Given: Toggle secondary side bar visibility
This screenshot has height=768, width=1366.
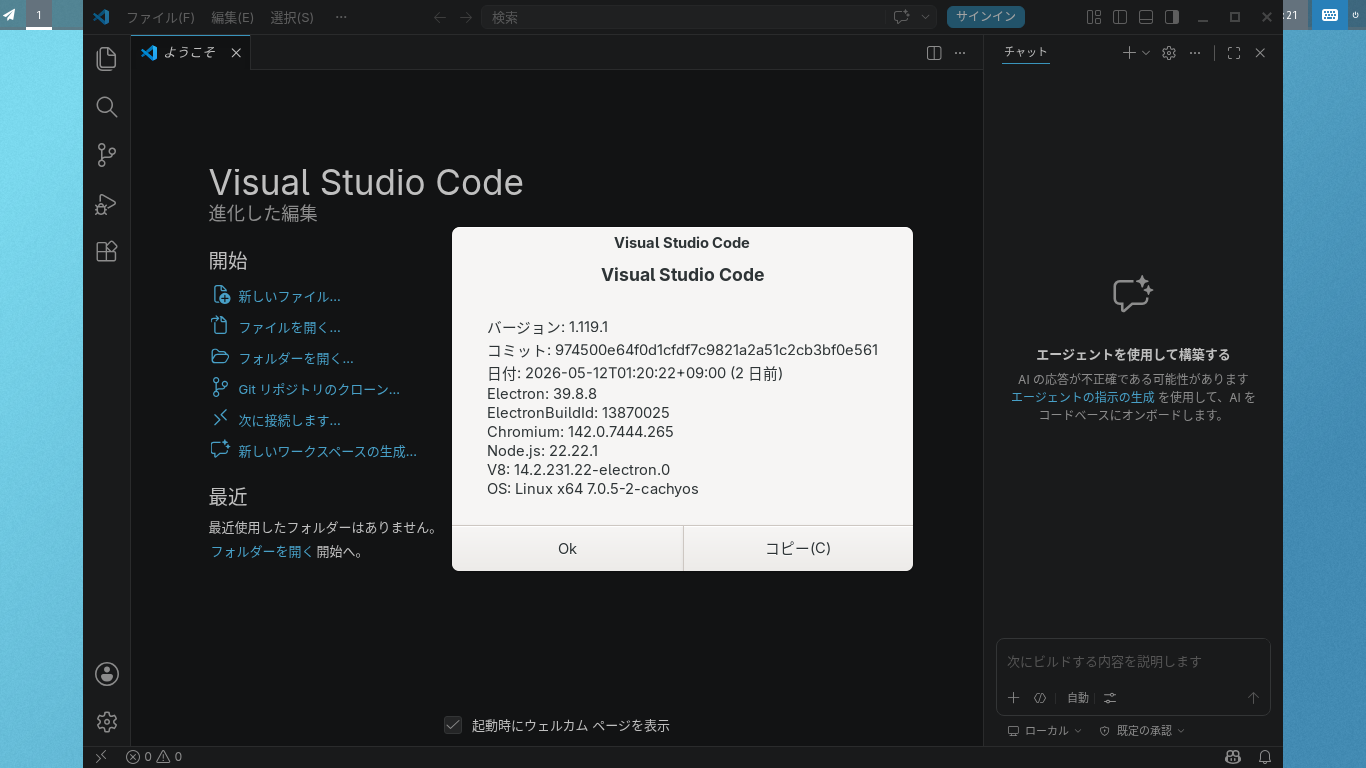Looking at the screenshot, I should [x=1172, y=17].
